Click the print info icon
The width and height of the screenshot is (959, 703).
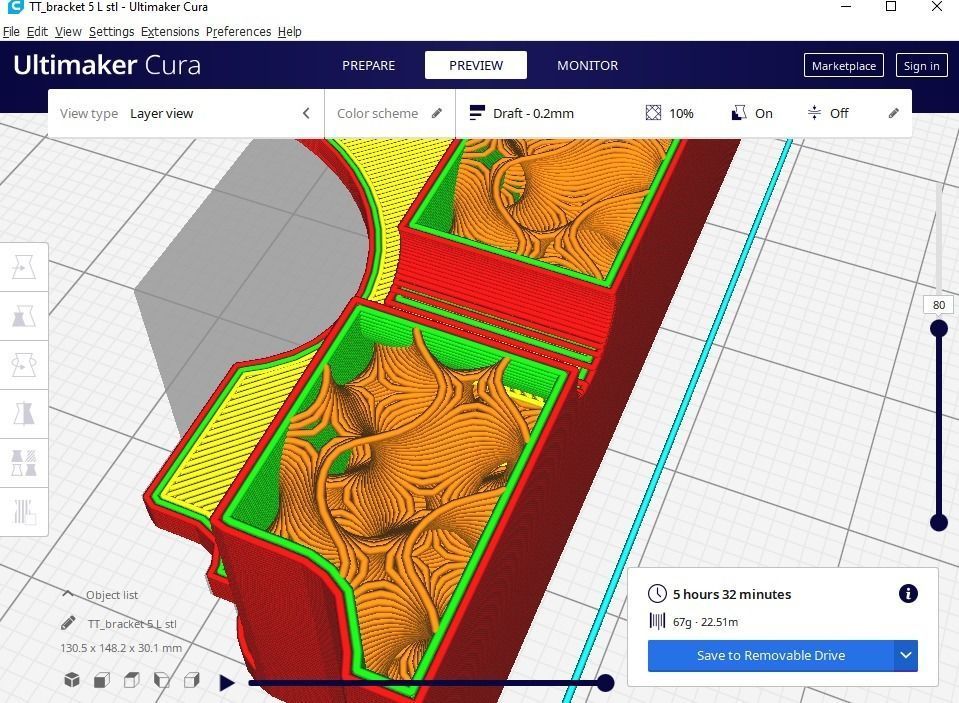coord(908,593)
